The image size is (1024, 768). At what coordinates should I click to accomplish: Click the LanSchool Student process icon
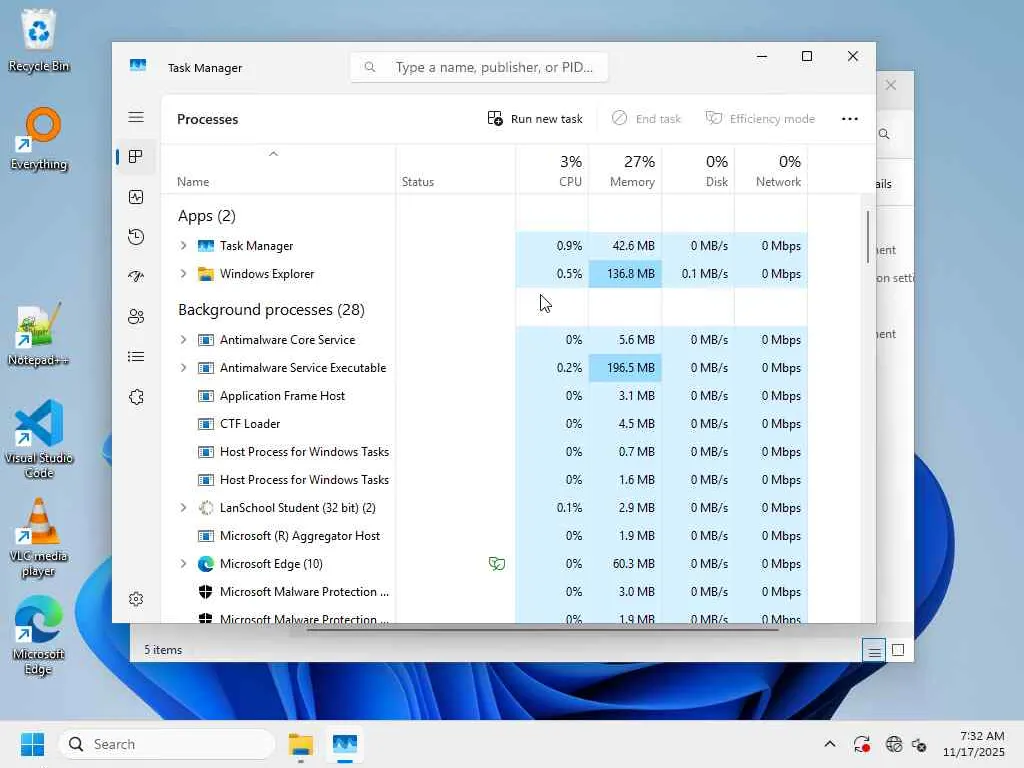click(206, 507)
